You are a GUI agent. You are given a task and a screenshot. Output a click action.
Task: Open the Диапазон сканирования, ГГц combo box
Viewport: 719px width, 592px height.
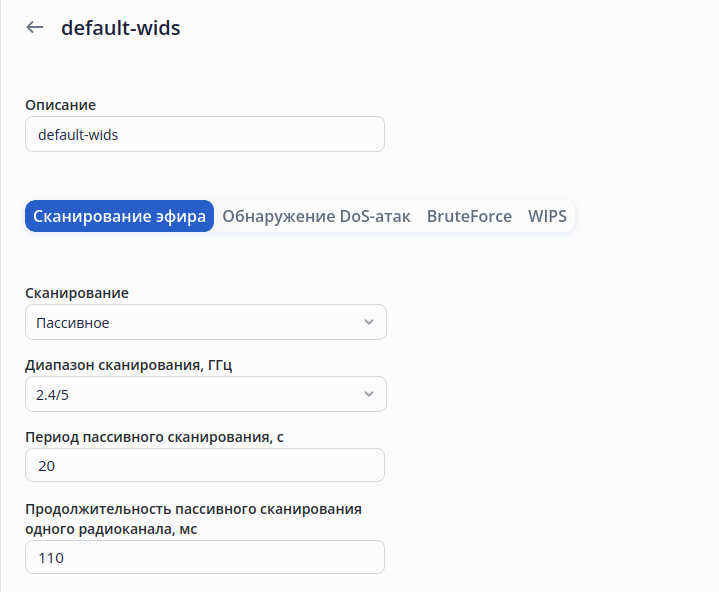click(205, 394)
